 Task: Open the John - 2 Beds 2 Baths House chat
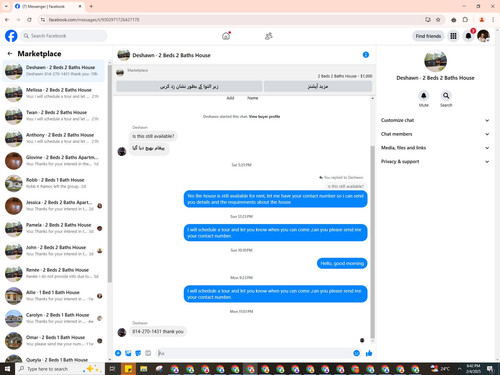[x=54, y=251]
